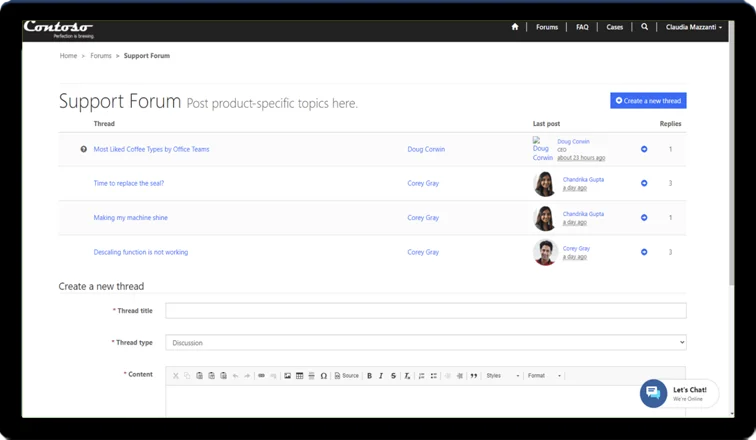Expand the Format dropdown in editor
The width and height of the screenshot is (756, 440).
[544, 376]
